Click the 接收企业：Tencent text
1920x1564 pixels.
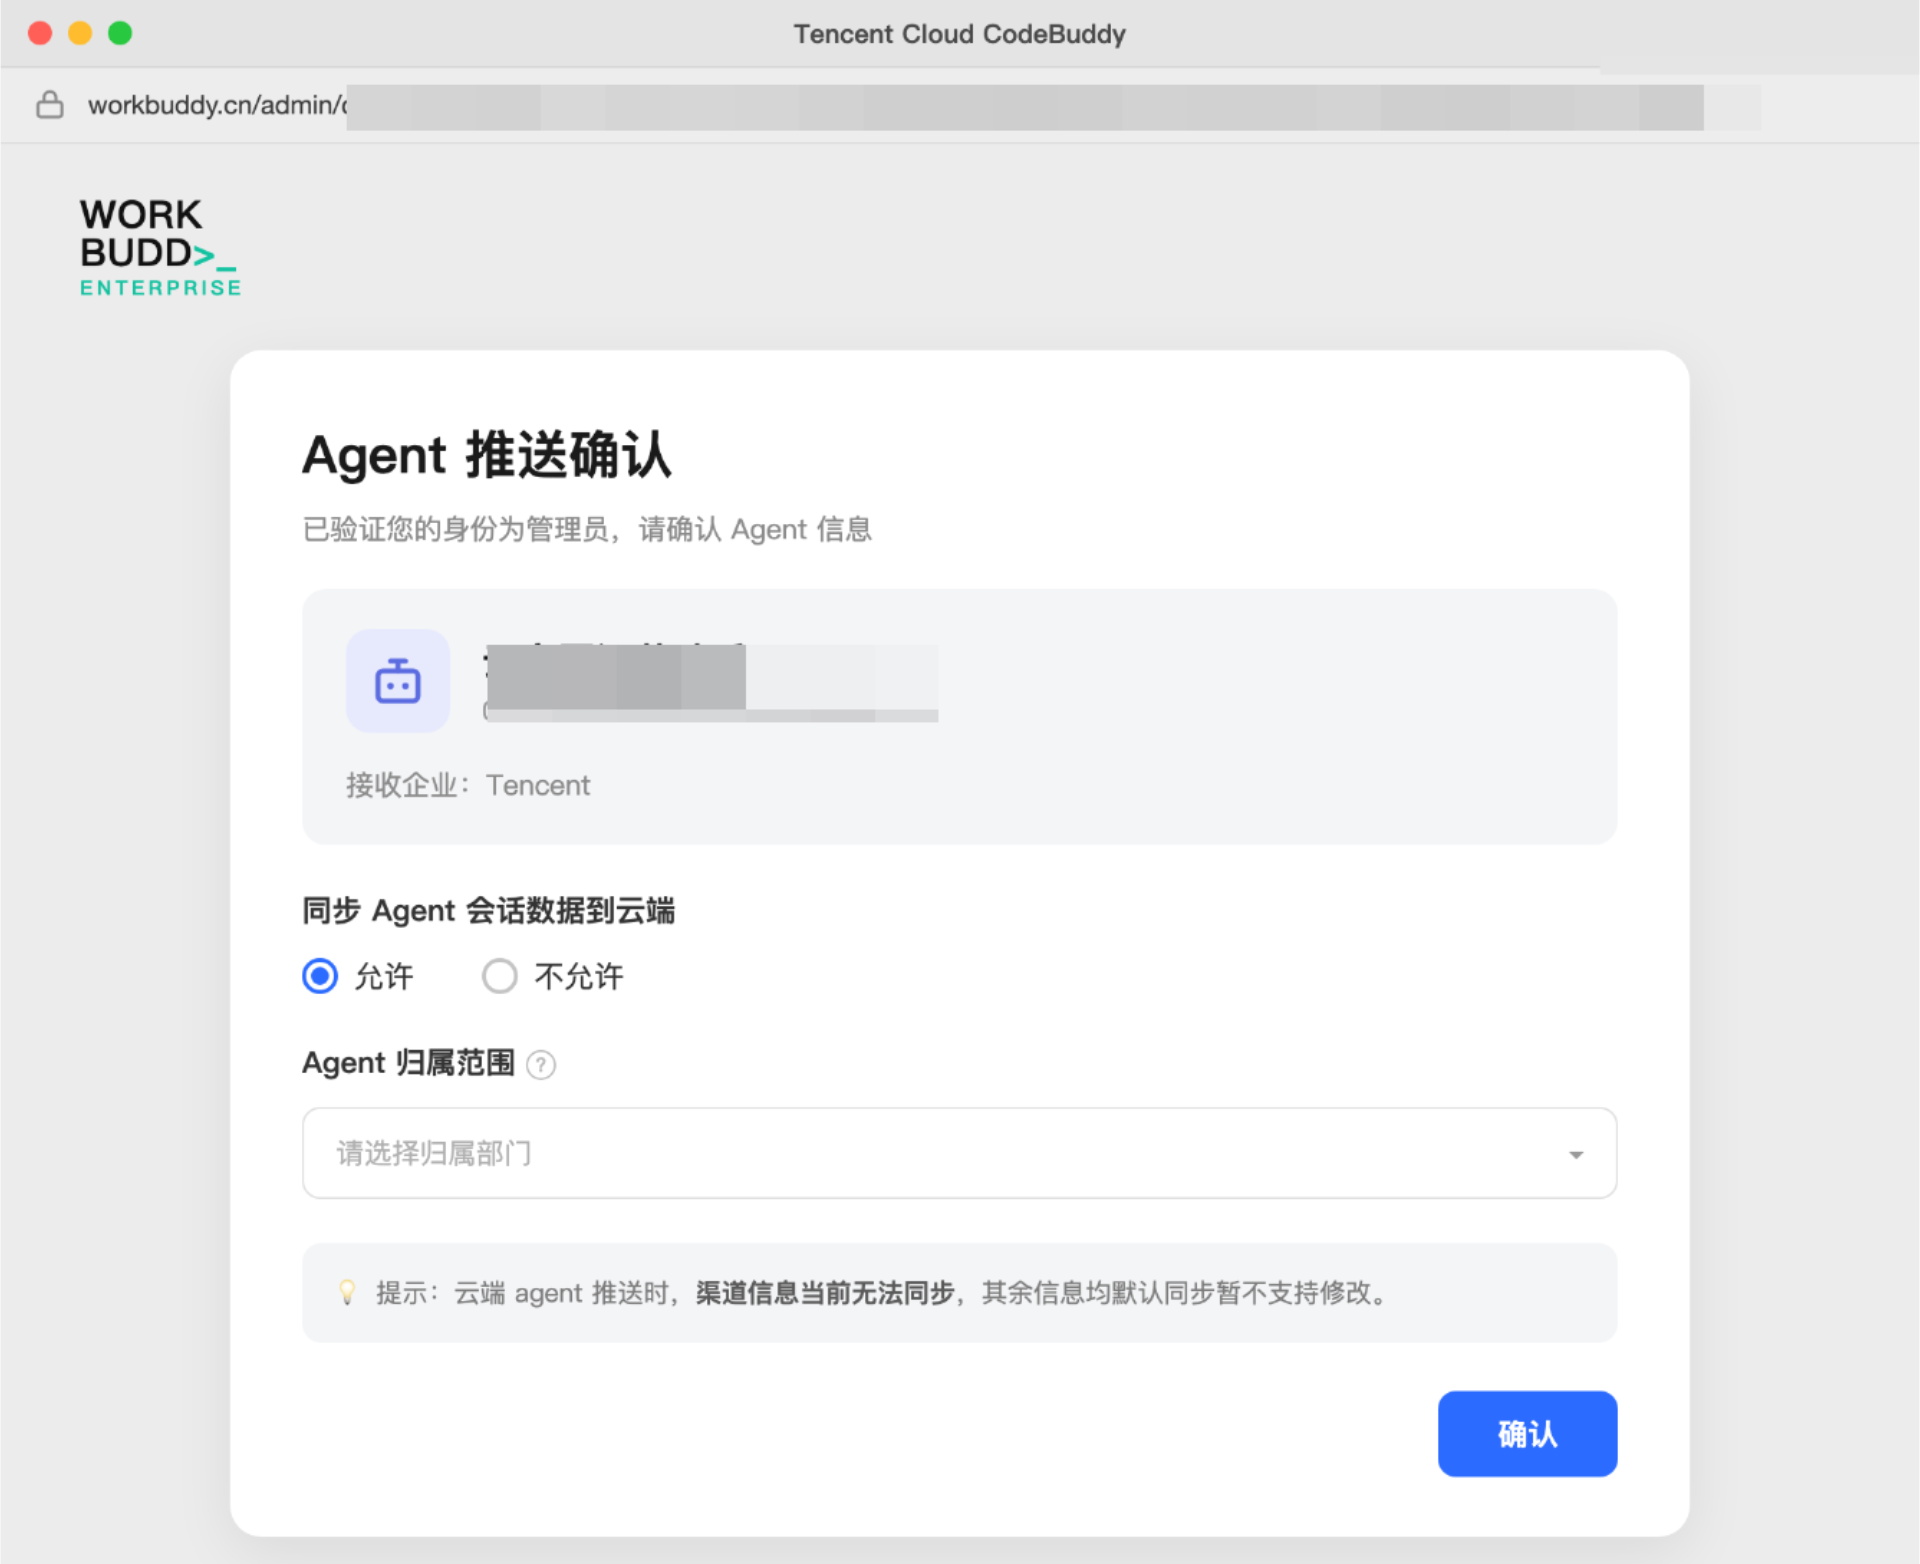click(468, 785)
